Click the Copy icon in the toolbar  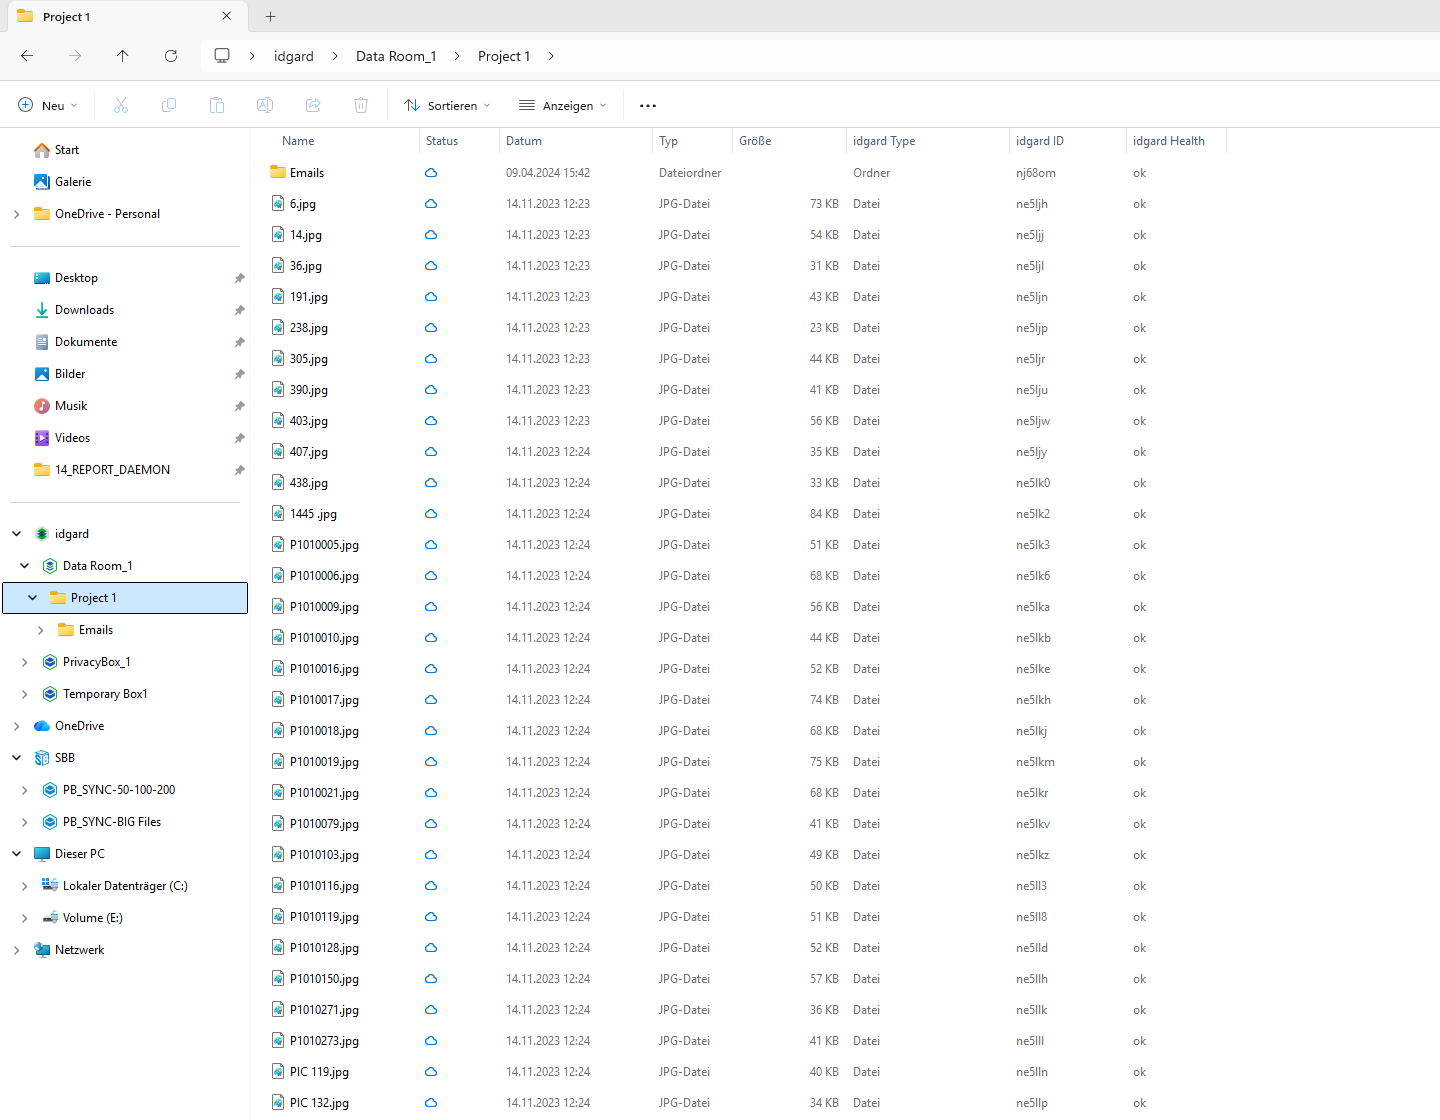click(169, 105)
